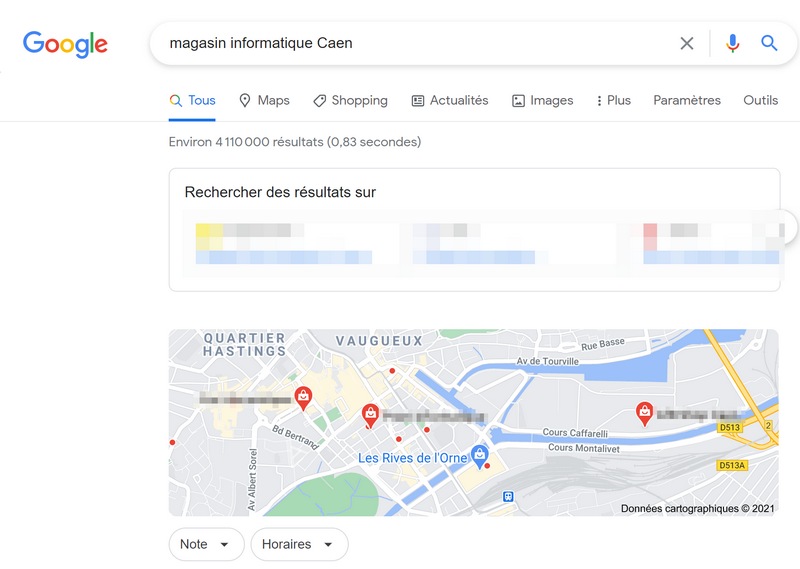The image size is (800, 569).
Task: Switch to the Images tab
Action: (x=543, y=101)
